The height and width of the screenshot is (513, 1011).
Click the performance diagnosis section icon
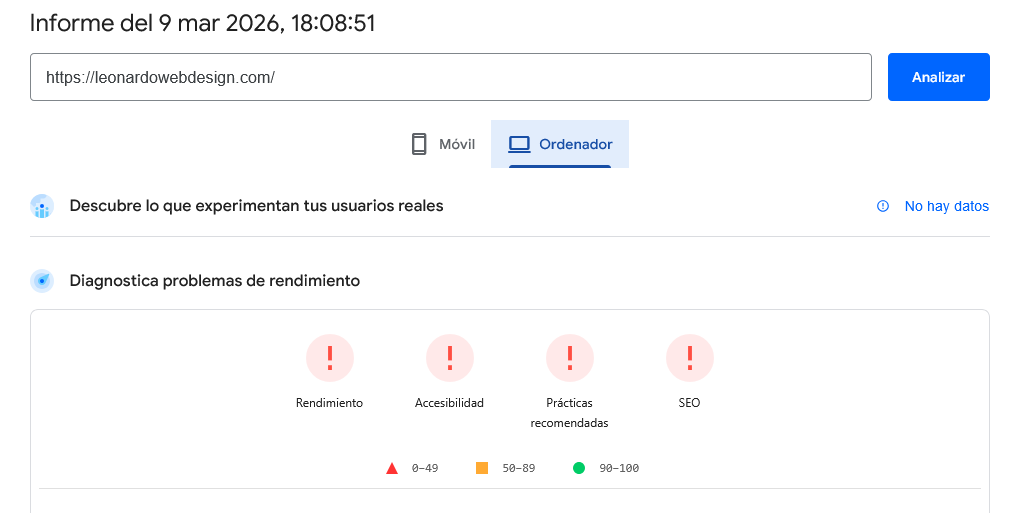42,281
